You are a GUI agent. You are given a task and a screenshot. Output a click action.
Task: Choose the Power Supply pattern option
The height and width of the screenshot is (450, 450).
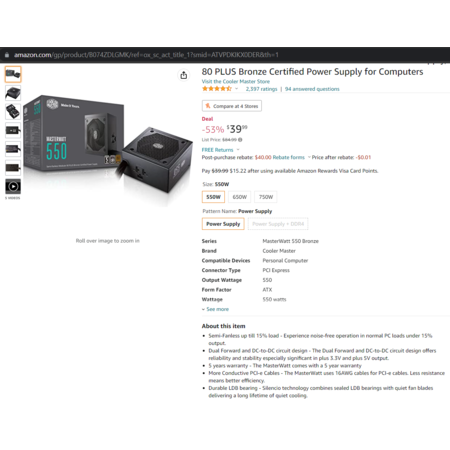click(223, 224)
